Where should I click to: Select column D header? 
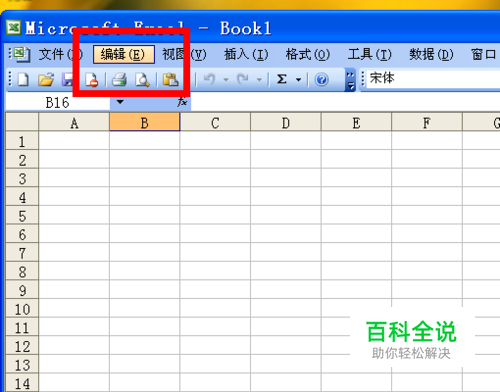pyautogui.click(x=286, y=122)
